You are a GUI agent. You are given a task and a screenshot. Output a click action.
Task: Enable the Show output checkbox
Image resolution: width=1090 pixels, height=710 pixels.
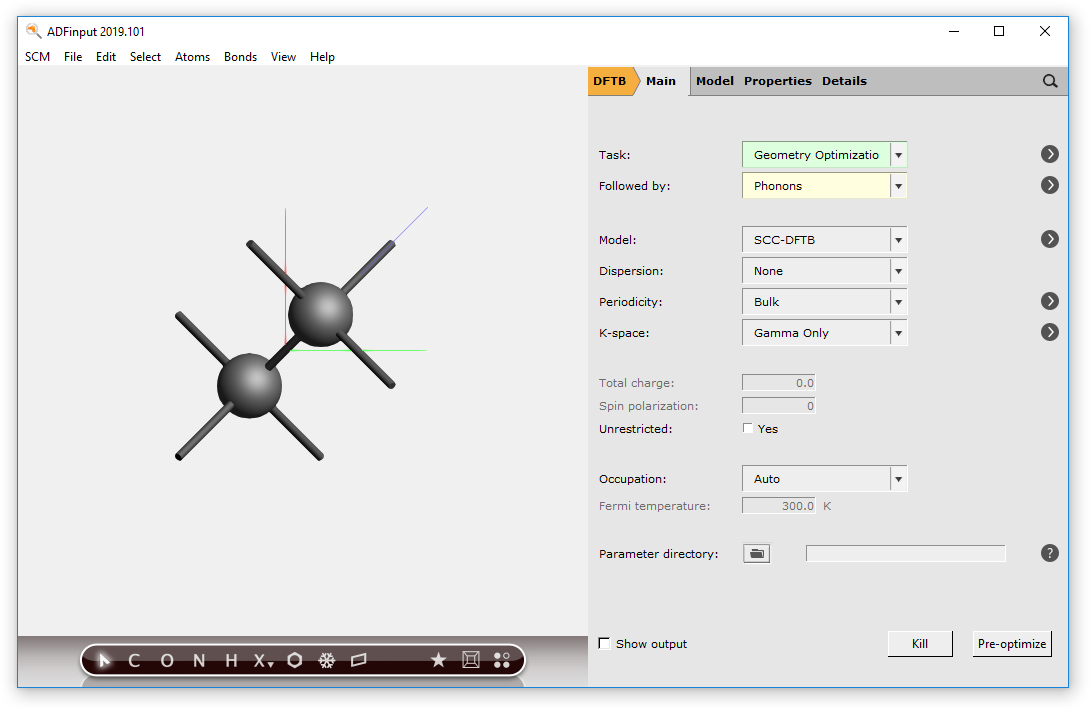click(605, 643)
